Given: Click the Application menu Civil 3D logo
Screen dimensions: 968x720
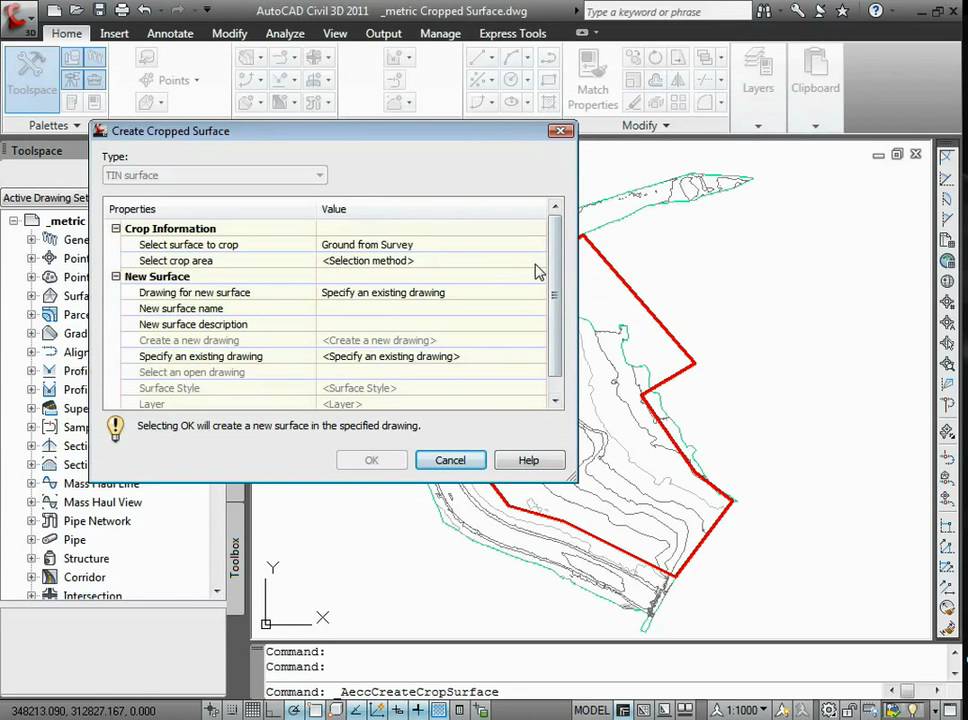Looking at the screenshot, I should pos(19,19).
